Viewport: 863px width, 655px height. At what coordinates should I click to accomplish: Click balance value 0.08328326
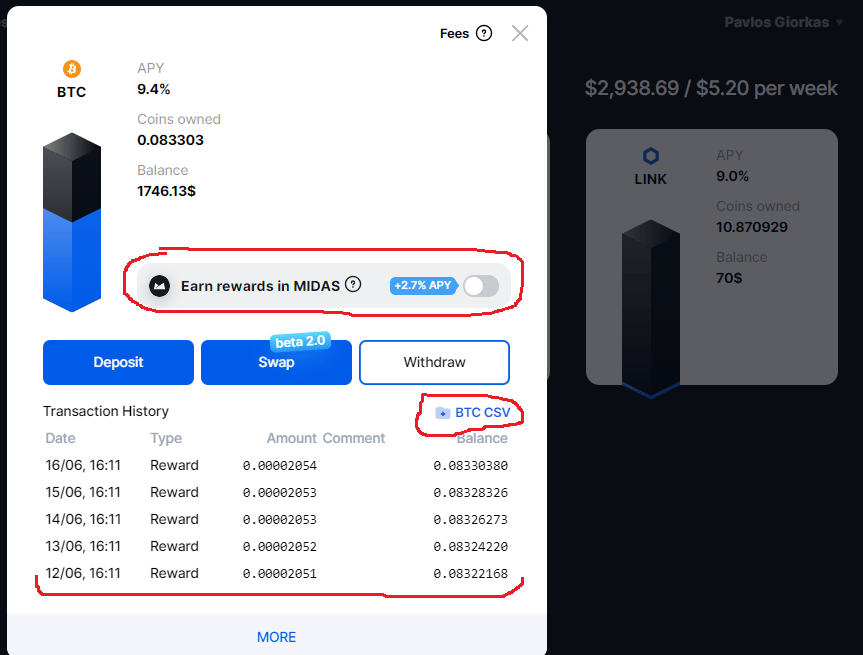pos(471,493)
